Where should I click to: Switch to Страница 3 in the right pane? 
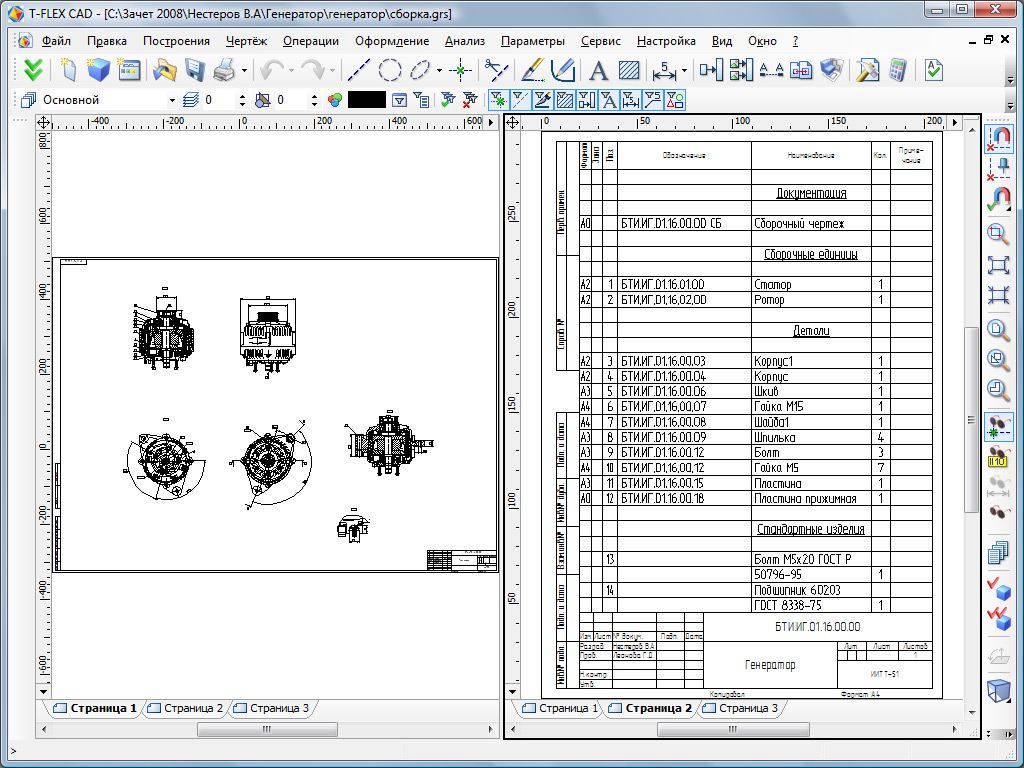coord(742,708)
